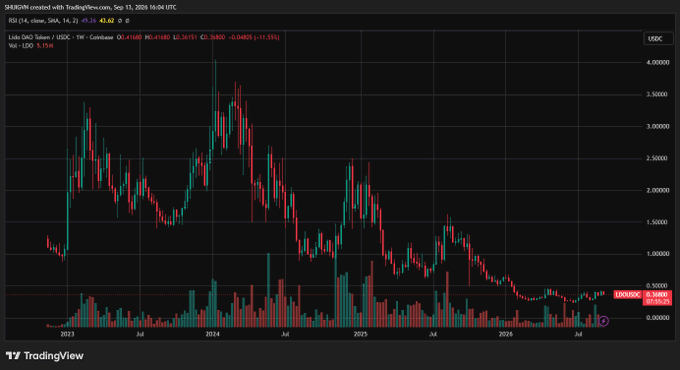
Task: Click the open price O0.41680
Action: 129,37
